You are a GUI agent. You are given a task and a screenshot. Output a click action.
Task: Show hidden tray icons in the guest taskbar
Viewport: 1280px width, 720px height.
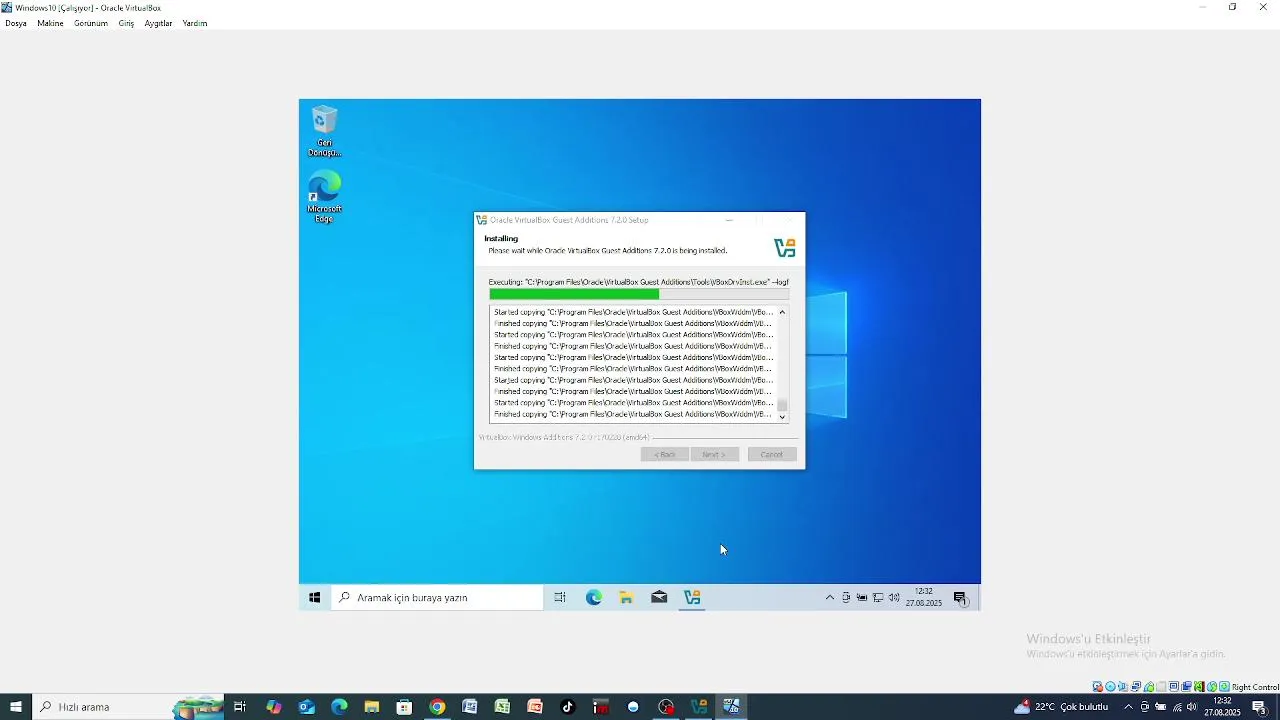tap(830, 598)
